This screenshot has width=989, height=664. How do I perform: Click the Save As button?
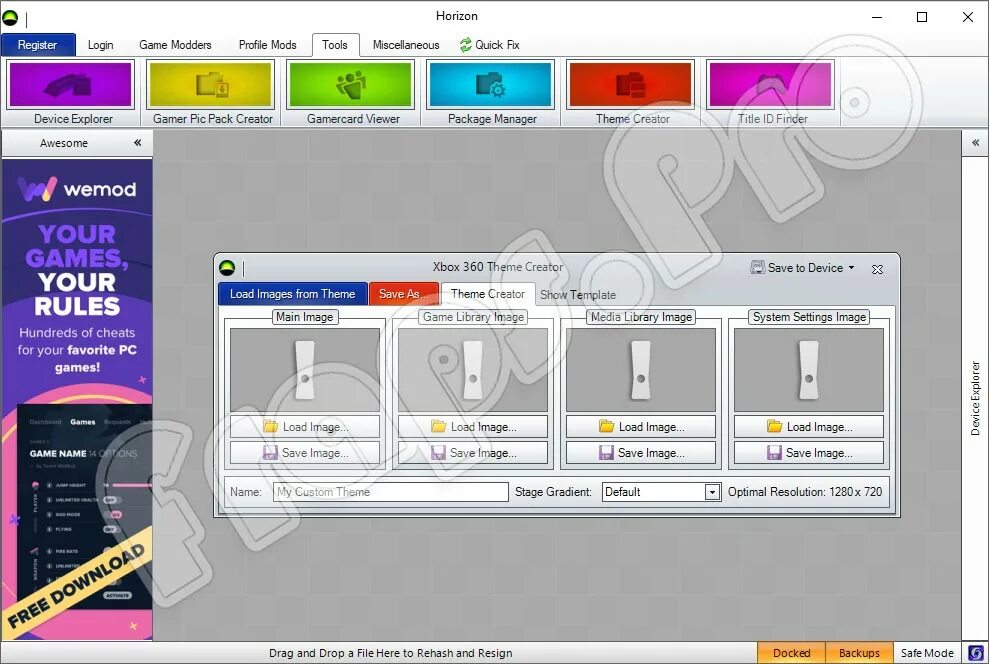click(404, 294)
